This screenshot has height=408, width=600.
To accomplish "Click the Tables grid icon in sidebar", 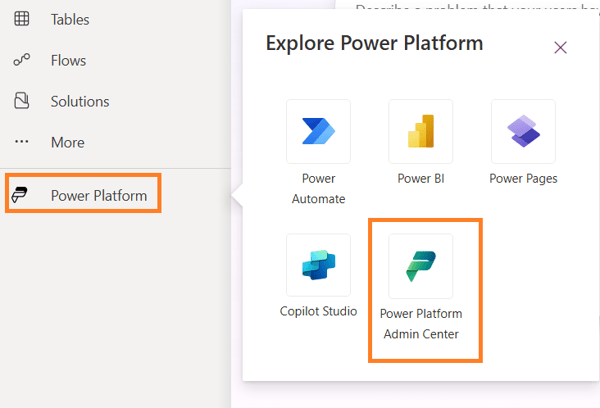I will click(x=21, y=19).
